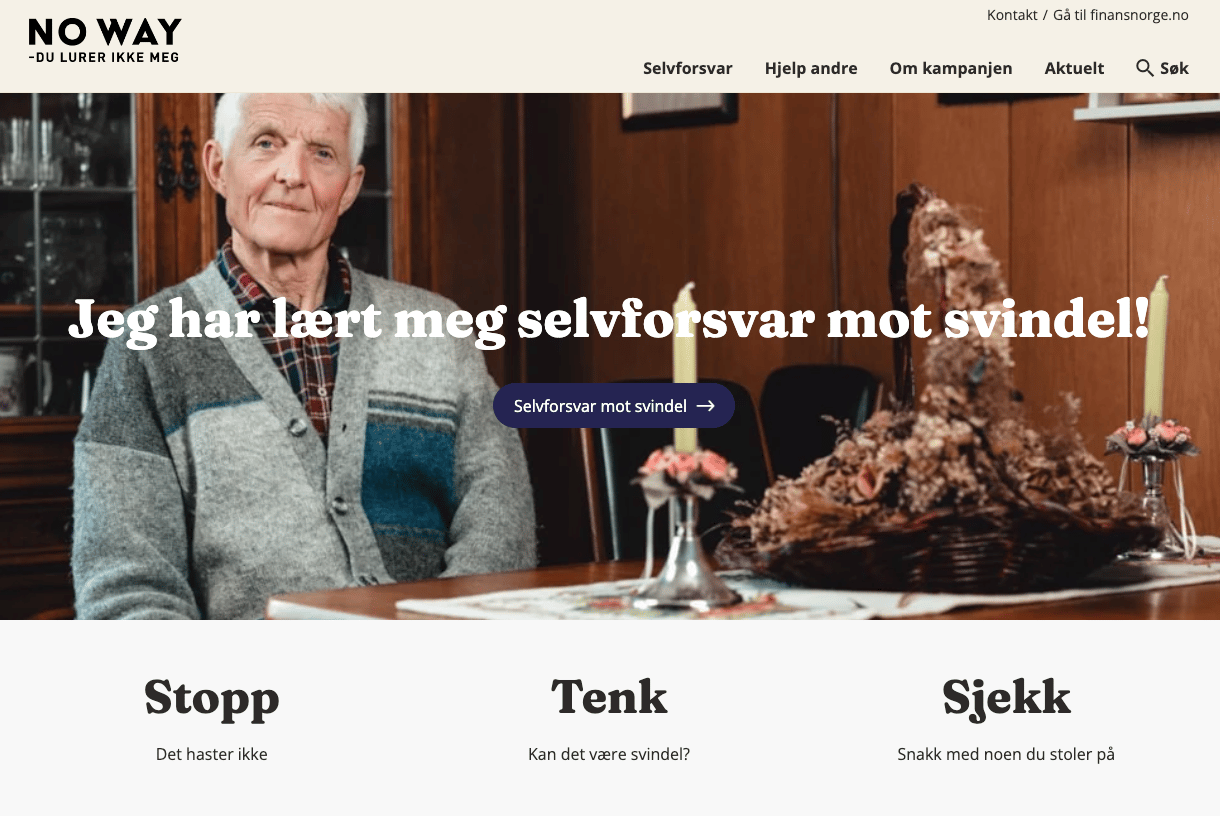
Task: Click the Kan det være svindel? text
Action: tap(609, 754)
